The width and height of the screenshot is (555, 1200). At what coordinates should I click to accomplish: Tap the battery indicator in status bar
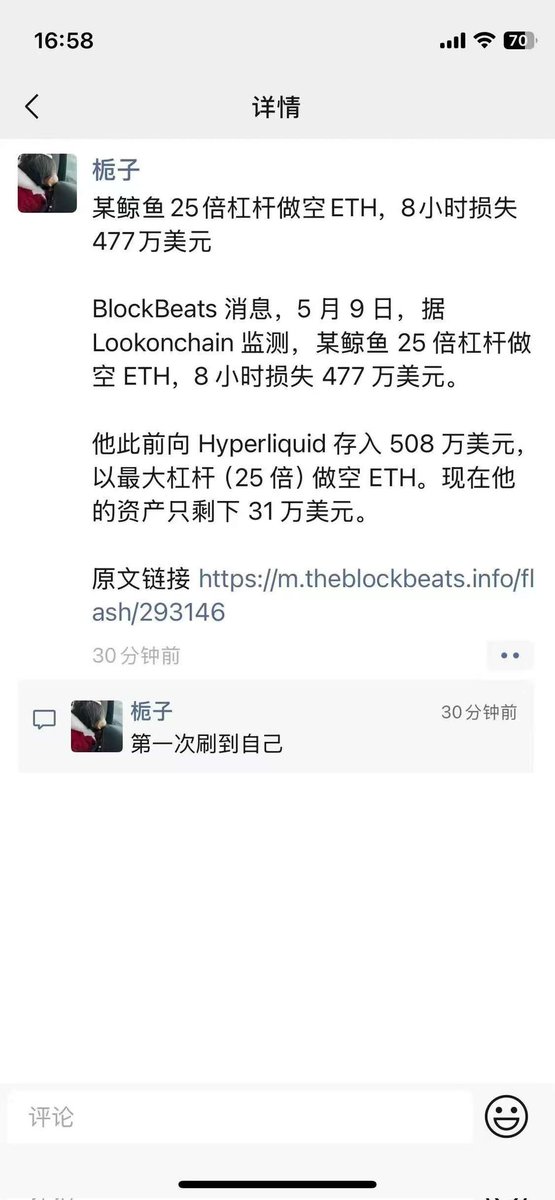[x=521, y=41]
